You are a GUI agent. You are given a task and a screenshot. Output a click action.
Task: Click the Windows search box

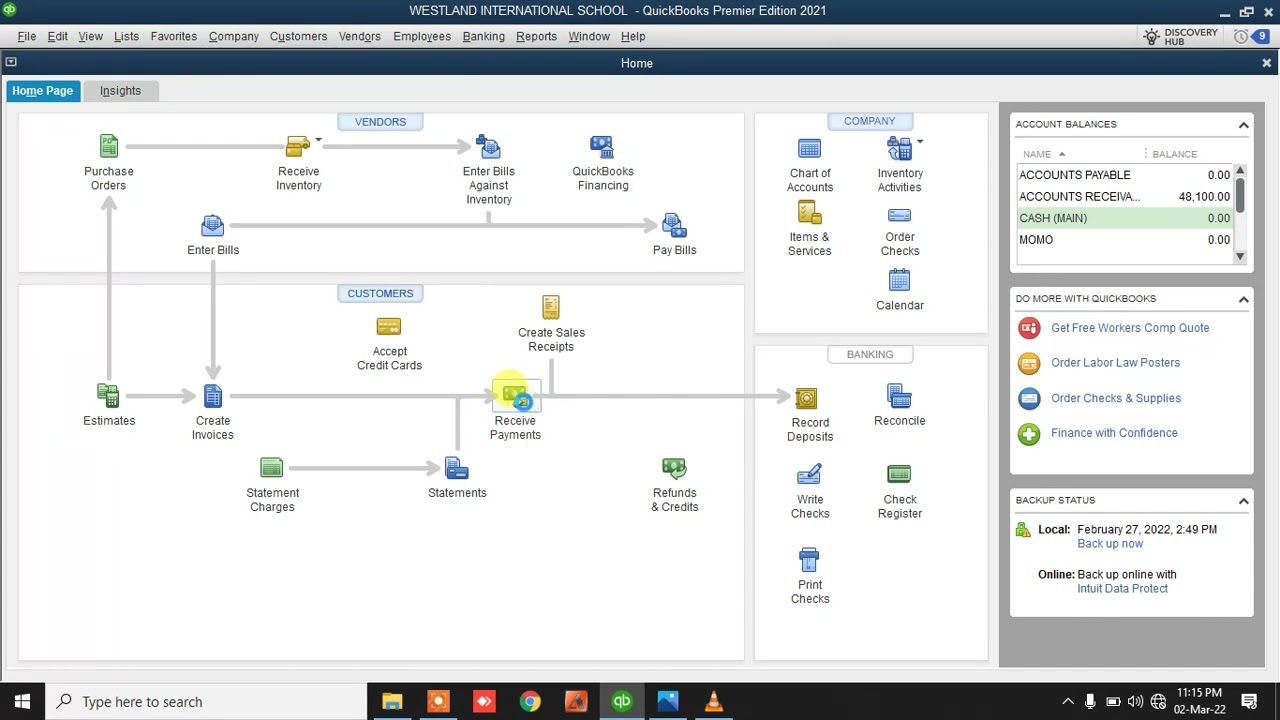click(x=206, y=702)
